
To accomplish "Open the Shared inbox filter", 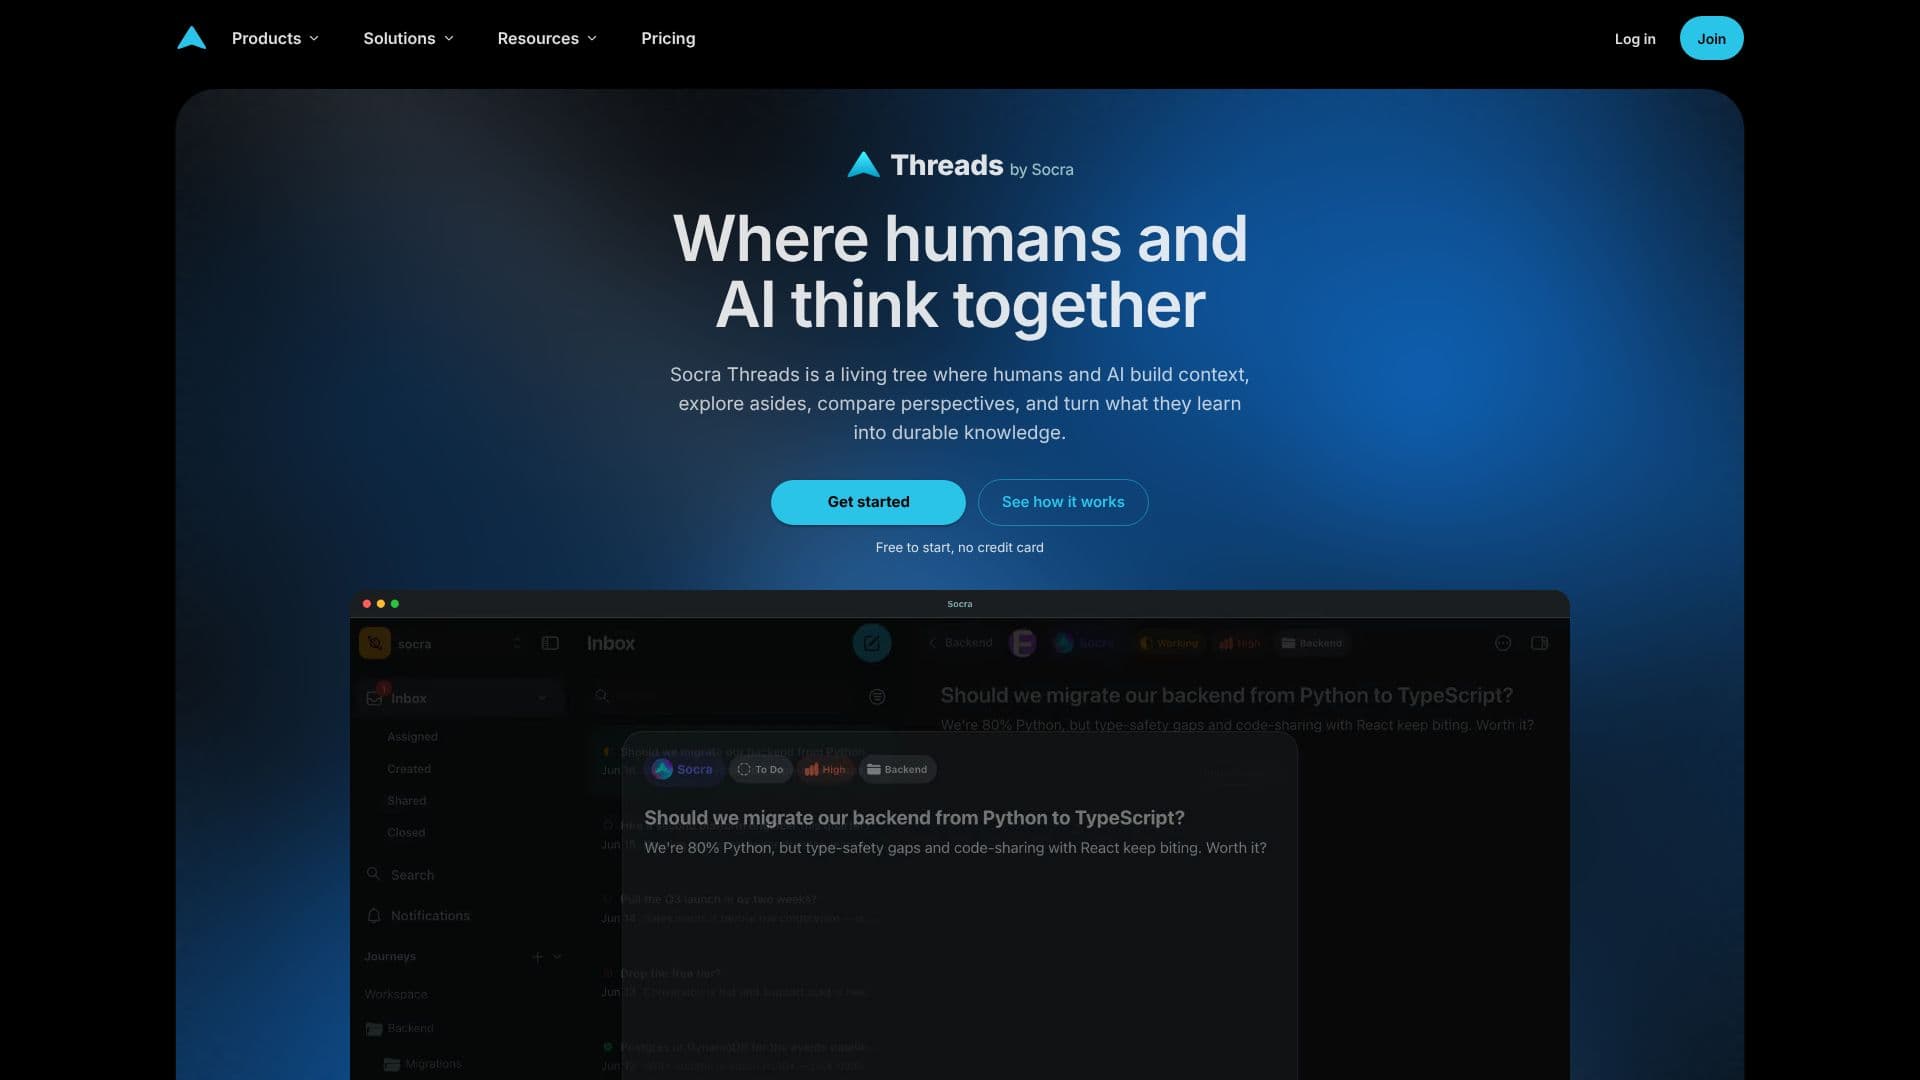I will click(406, 801).
